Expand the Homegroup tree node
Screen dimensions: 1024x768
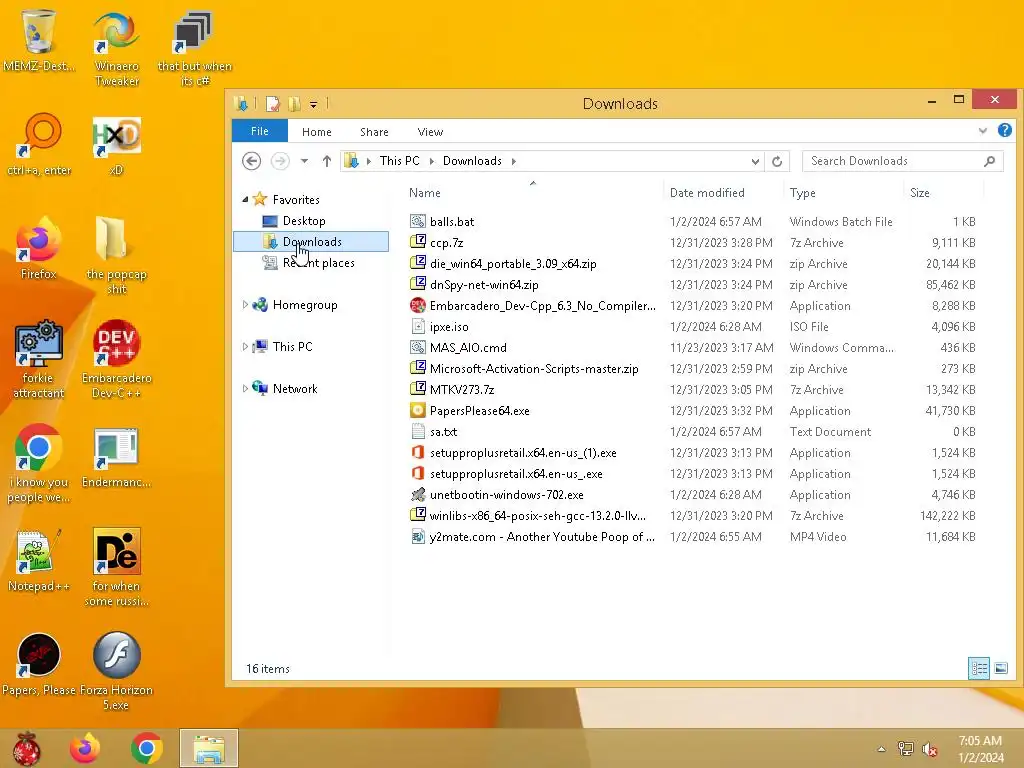[245, 304]
